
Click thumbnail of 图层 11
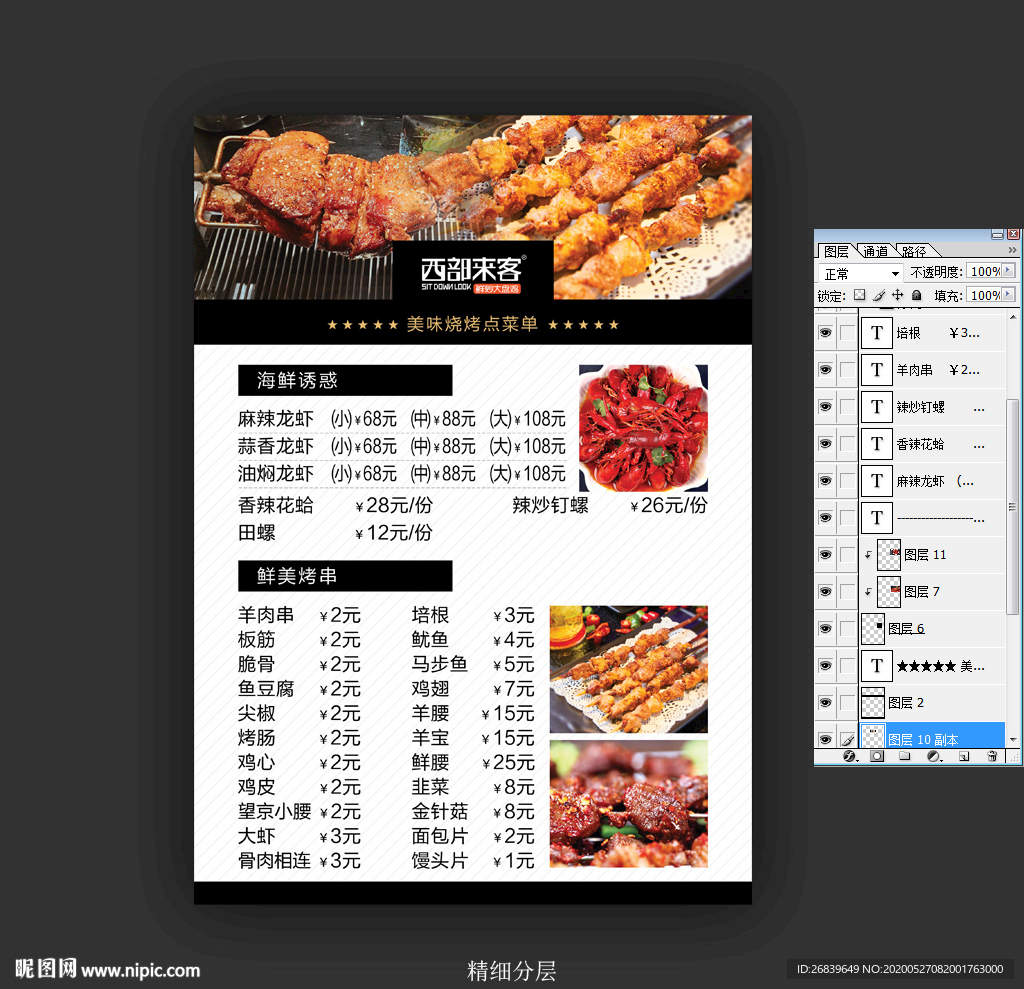[x=889, y=555]
